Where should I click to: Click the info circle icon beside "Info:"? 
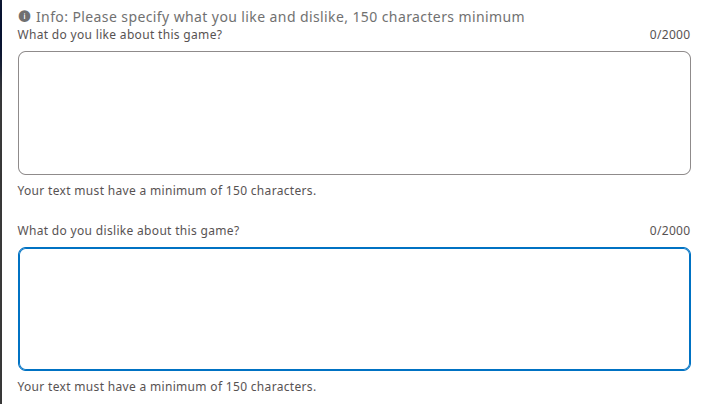(x=24, y=18)
